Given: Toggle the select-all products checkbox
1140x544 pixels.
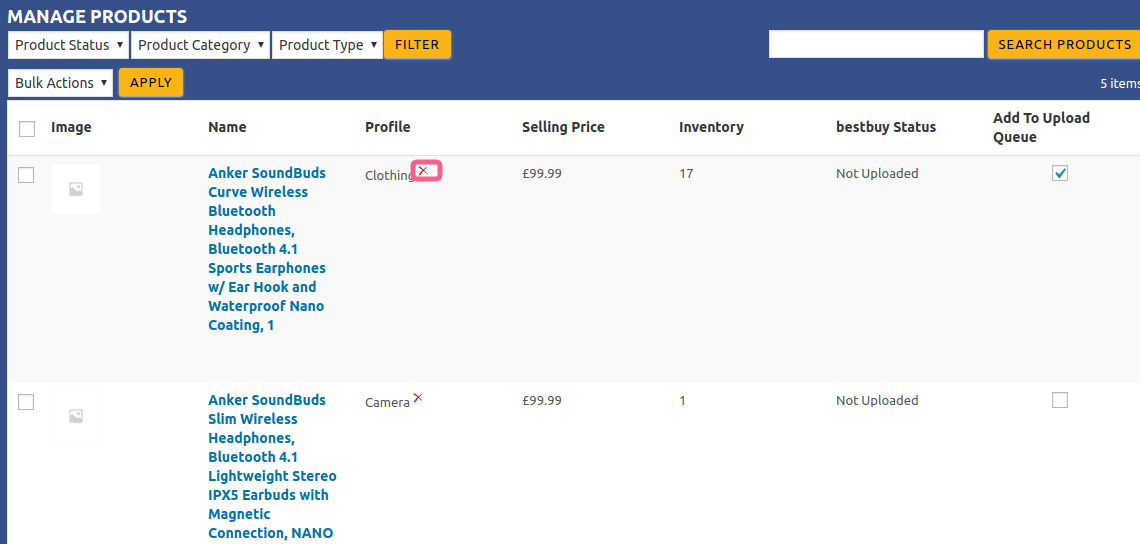Looking at the screenshot, I should pyautogui.click(x=27, y=129).
